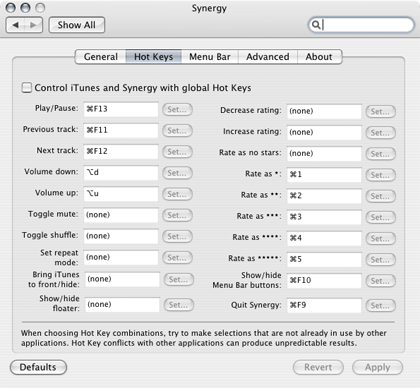This screenshot has height=388, width=420.
Task: Click Set for Show/hide Menu Bar buttons
Action: click(380, 281)
